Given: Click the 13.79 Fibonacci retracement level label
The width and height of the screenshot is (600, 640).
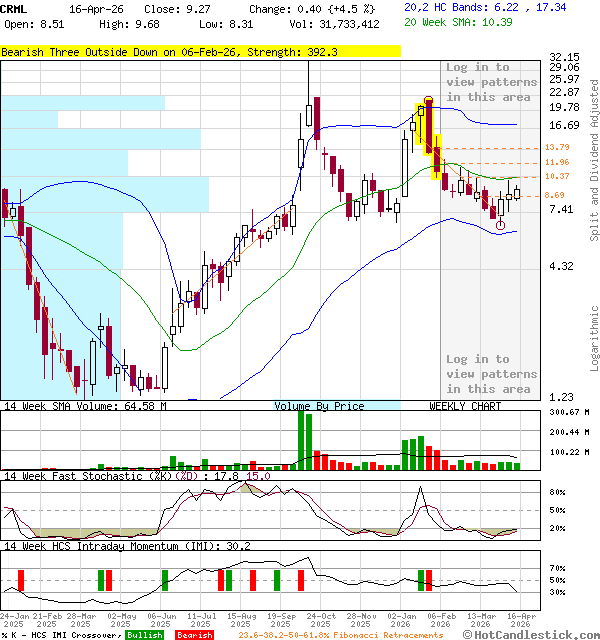Looking at the screenshot, I should coord(557,148).
